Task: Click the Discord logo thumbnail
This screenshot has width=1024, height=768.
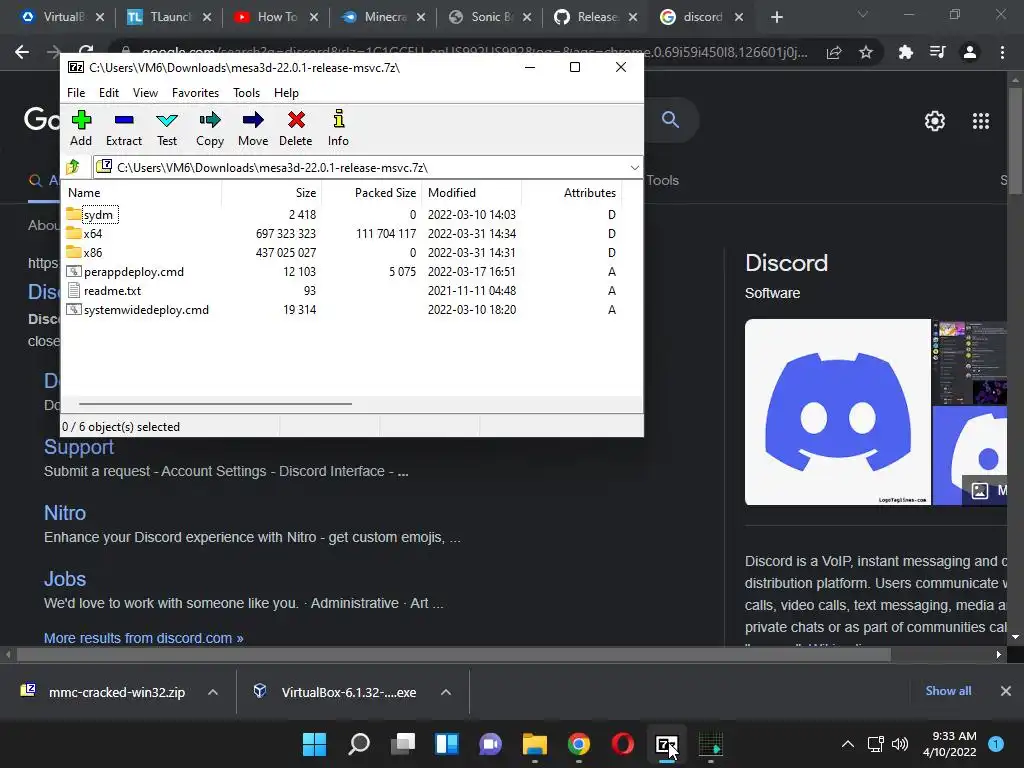Action: [838, 412]
